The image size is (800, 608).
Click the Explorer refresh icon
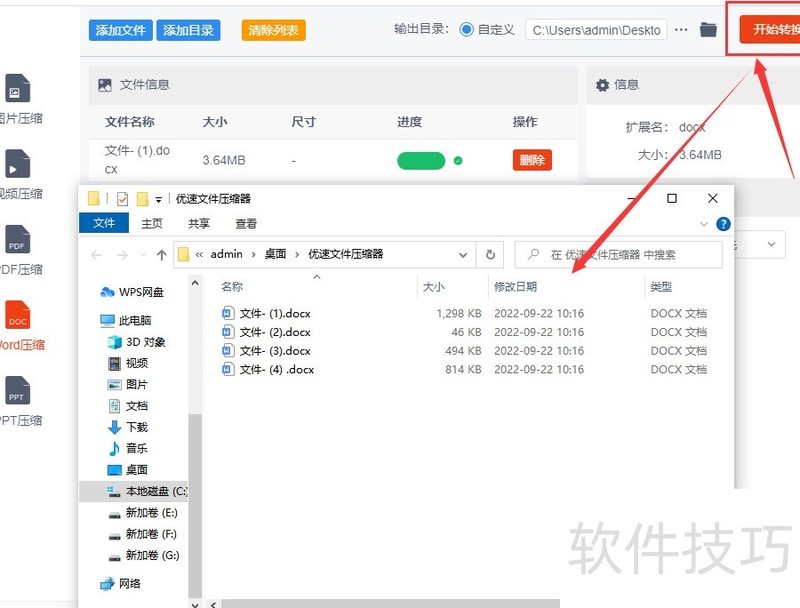click(x=490, y=254)
